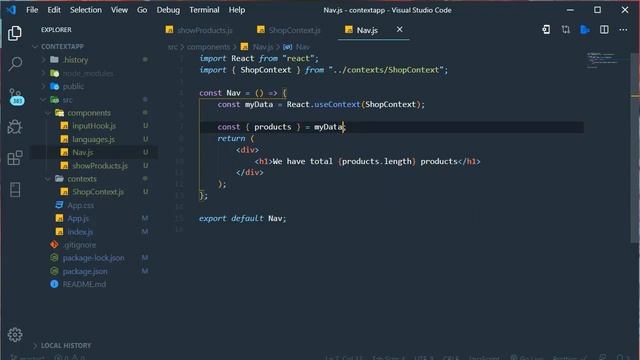Expand the public folder
Image resolution: width=640 pixels, height=360 pixels.
73,87
